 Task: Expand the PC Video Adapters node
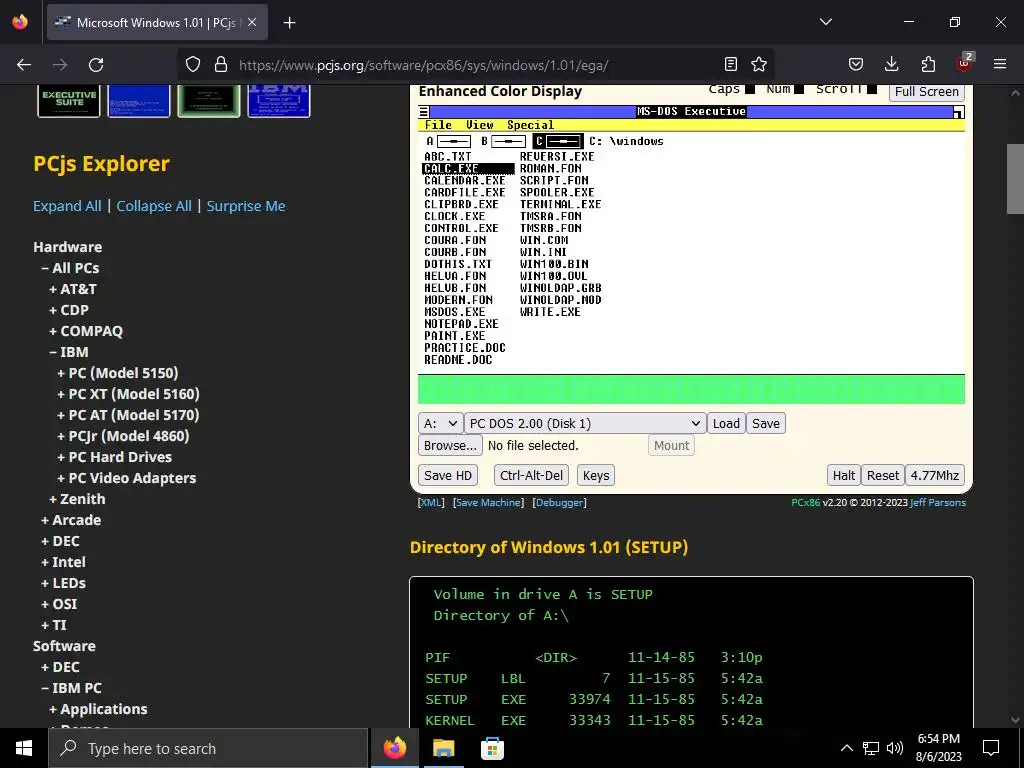127,478
